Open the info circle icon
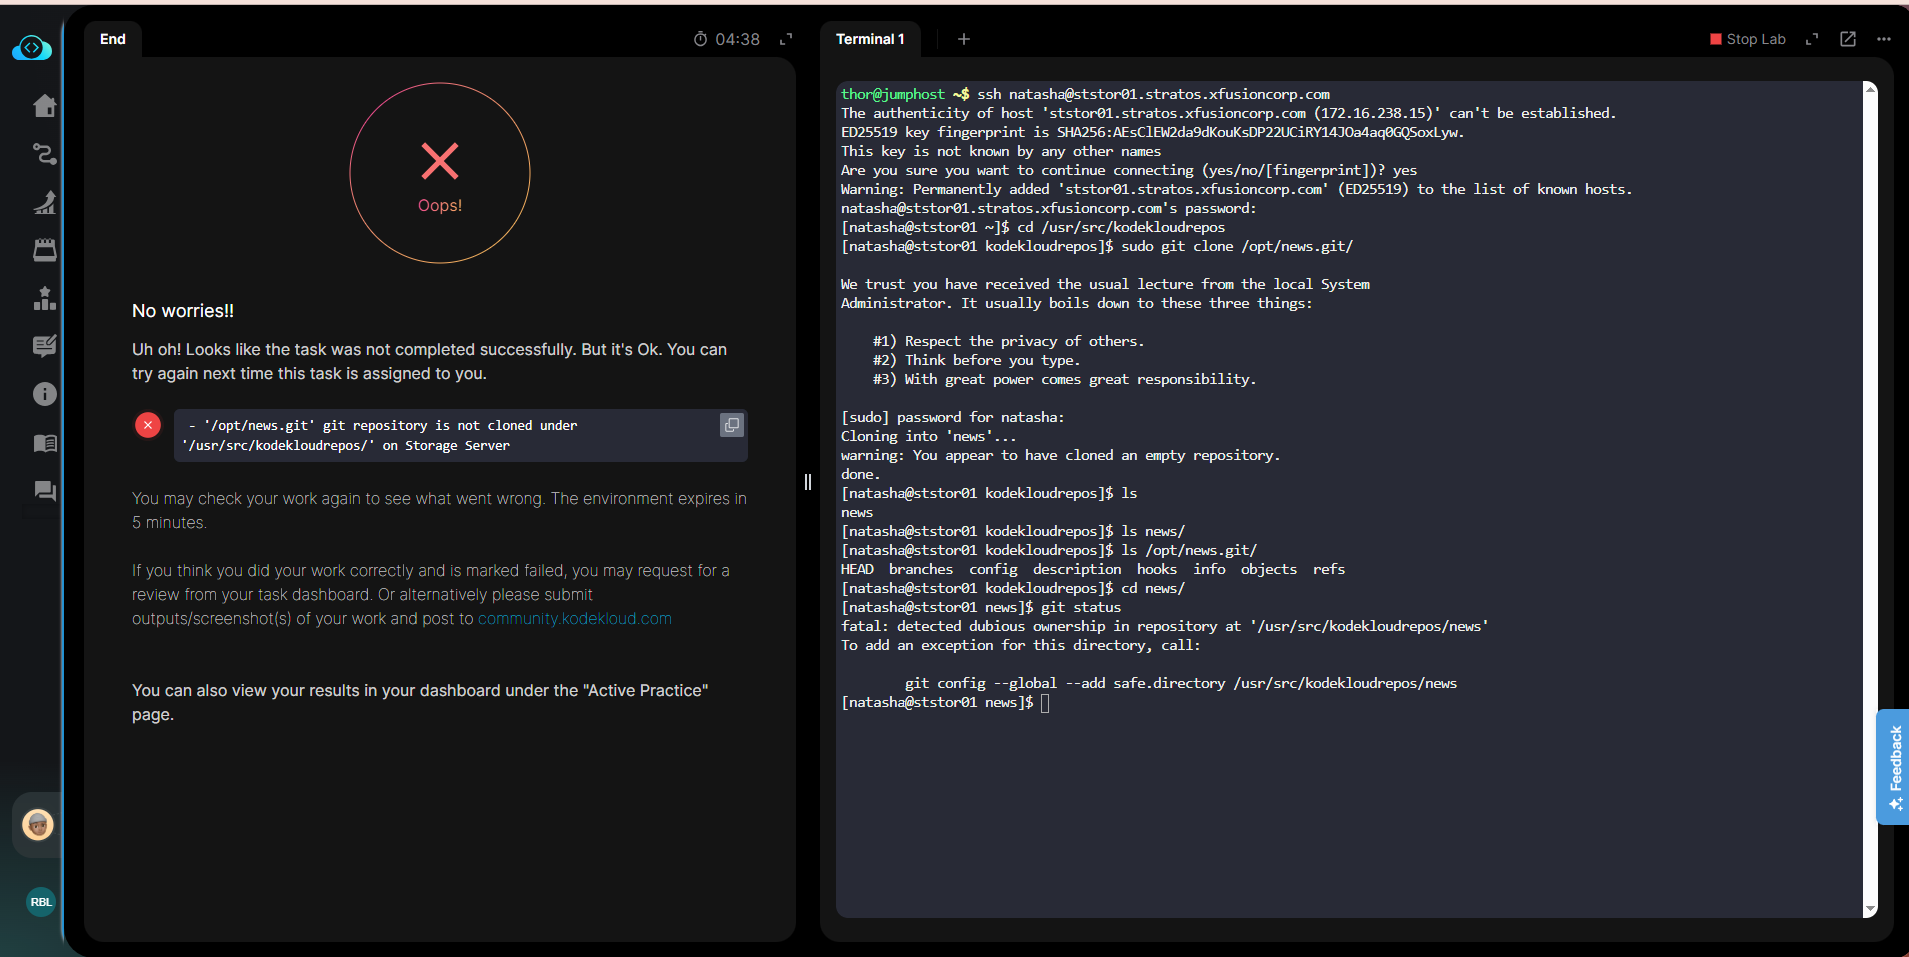 point(45,394)
